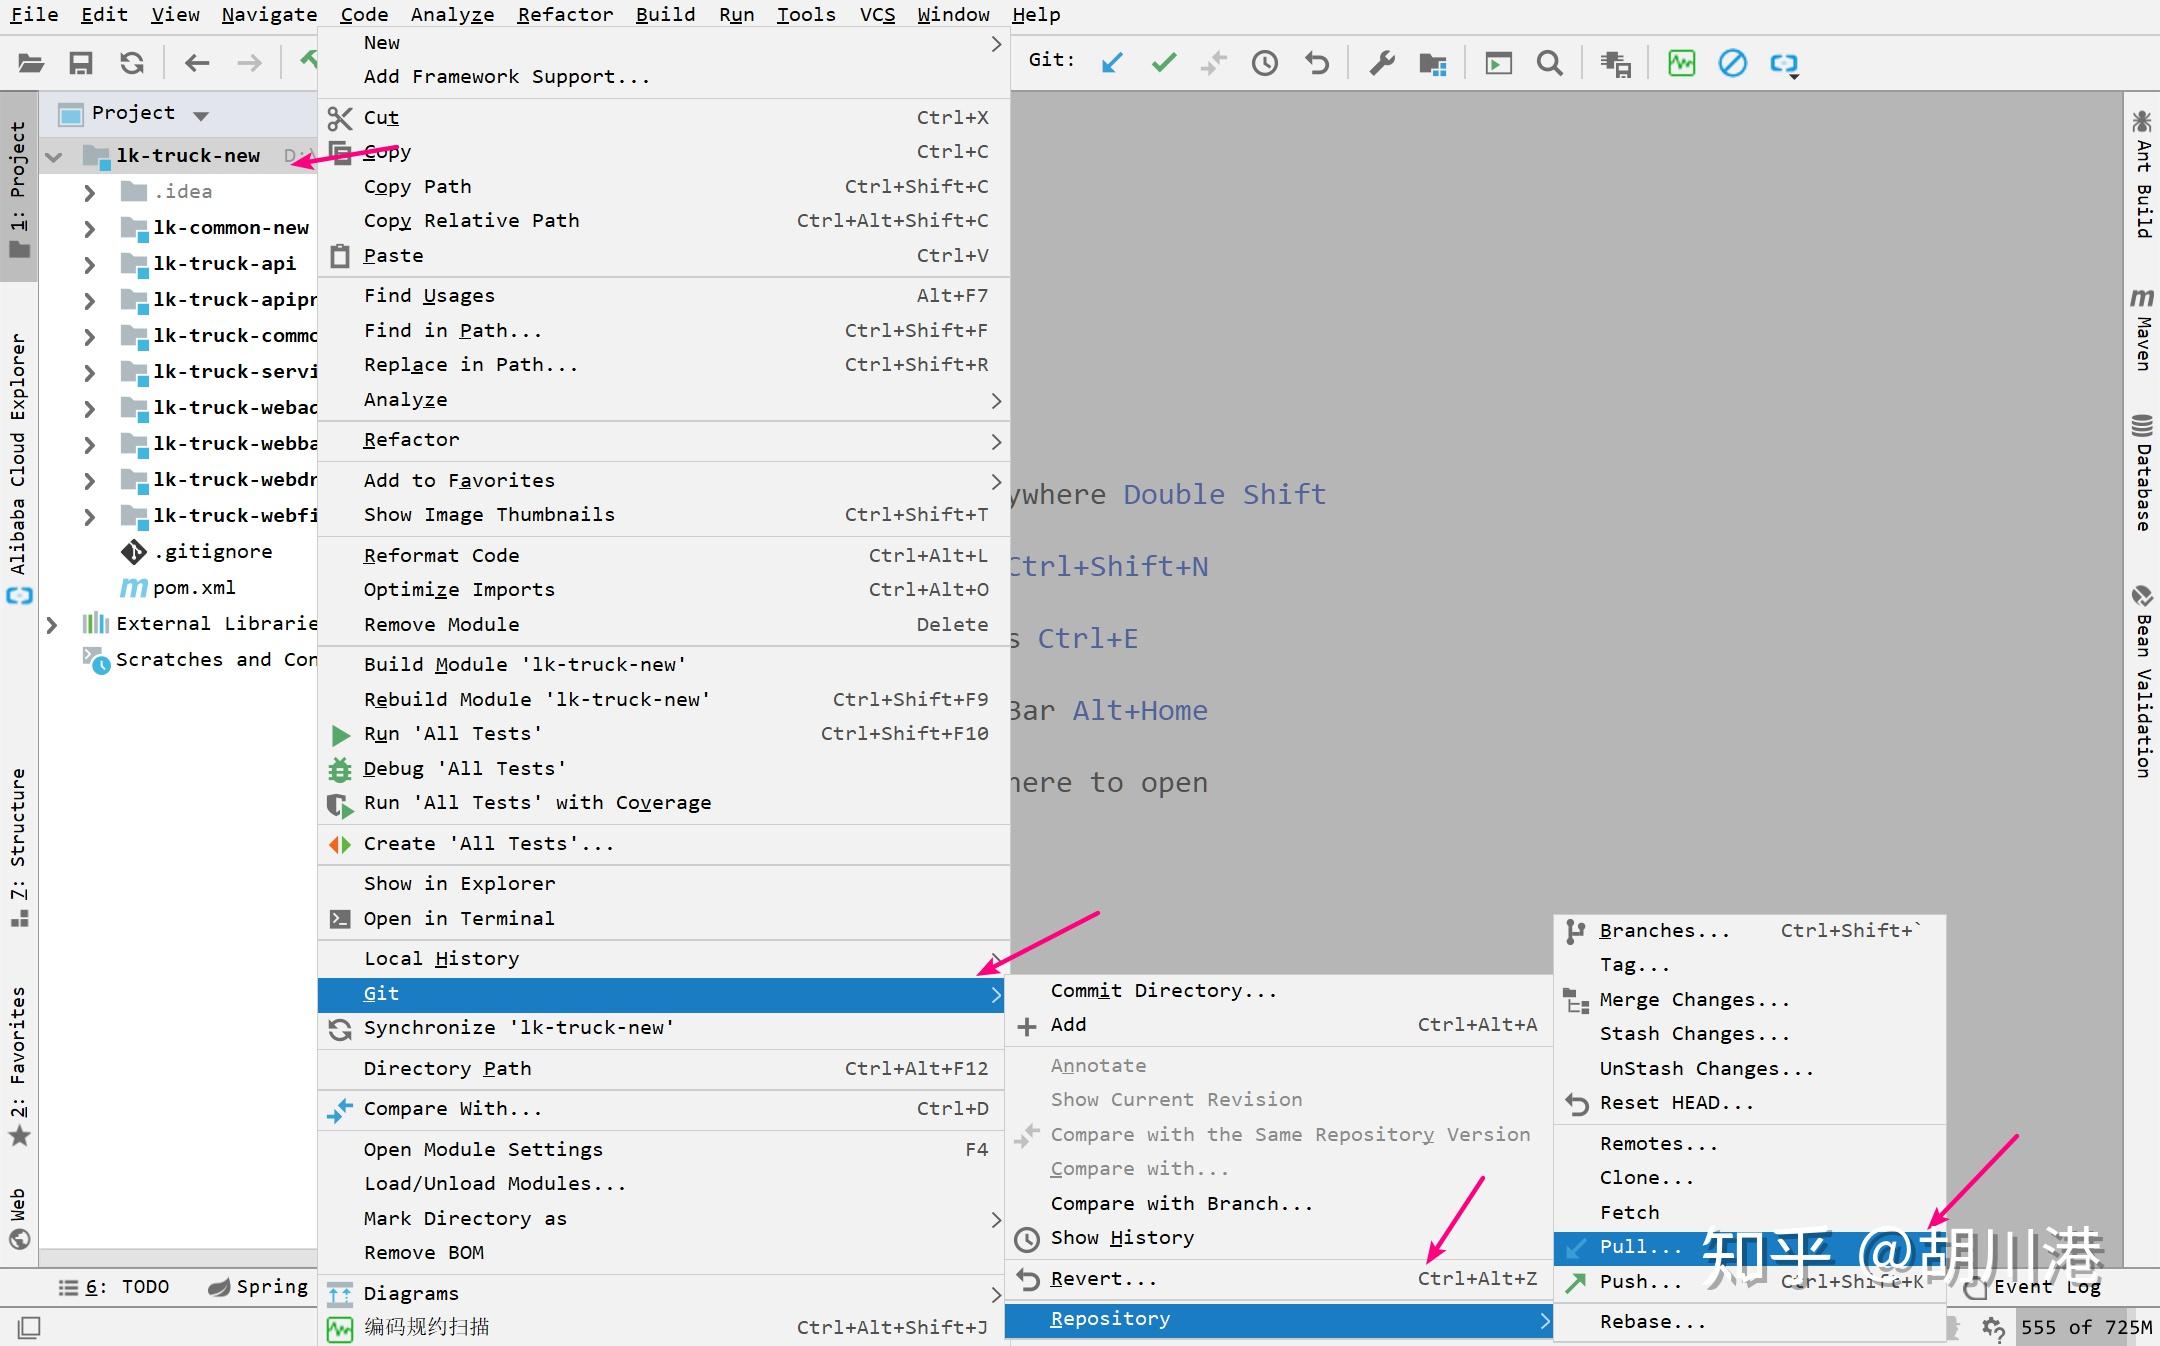Click the synchronize refresh toolbar icon
This screenshot has width=2160, height=1346.
coord(132,63)
